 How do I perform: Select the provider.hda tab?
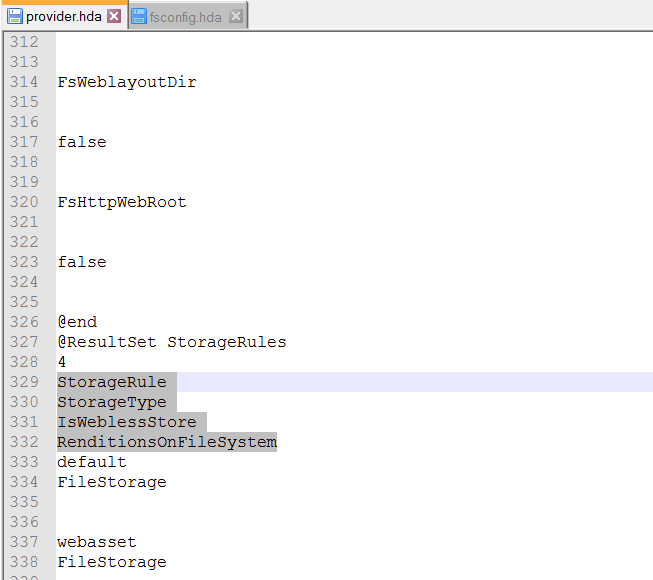click(63, 17)
